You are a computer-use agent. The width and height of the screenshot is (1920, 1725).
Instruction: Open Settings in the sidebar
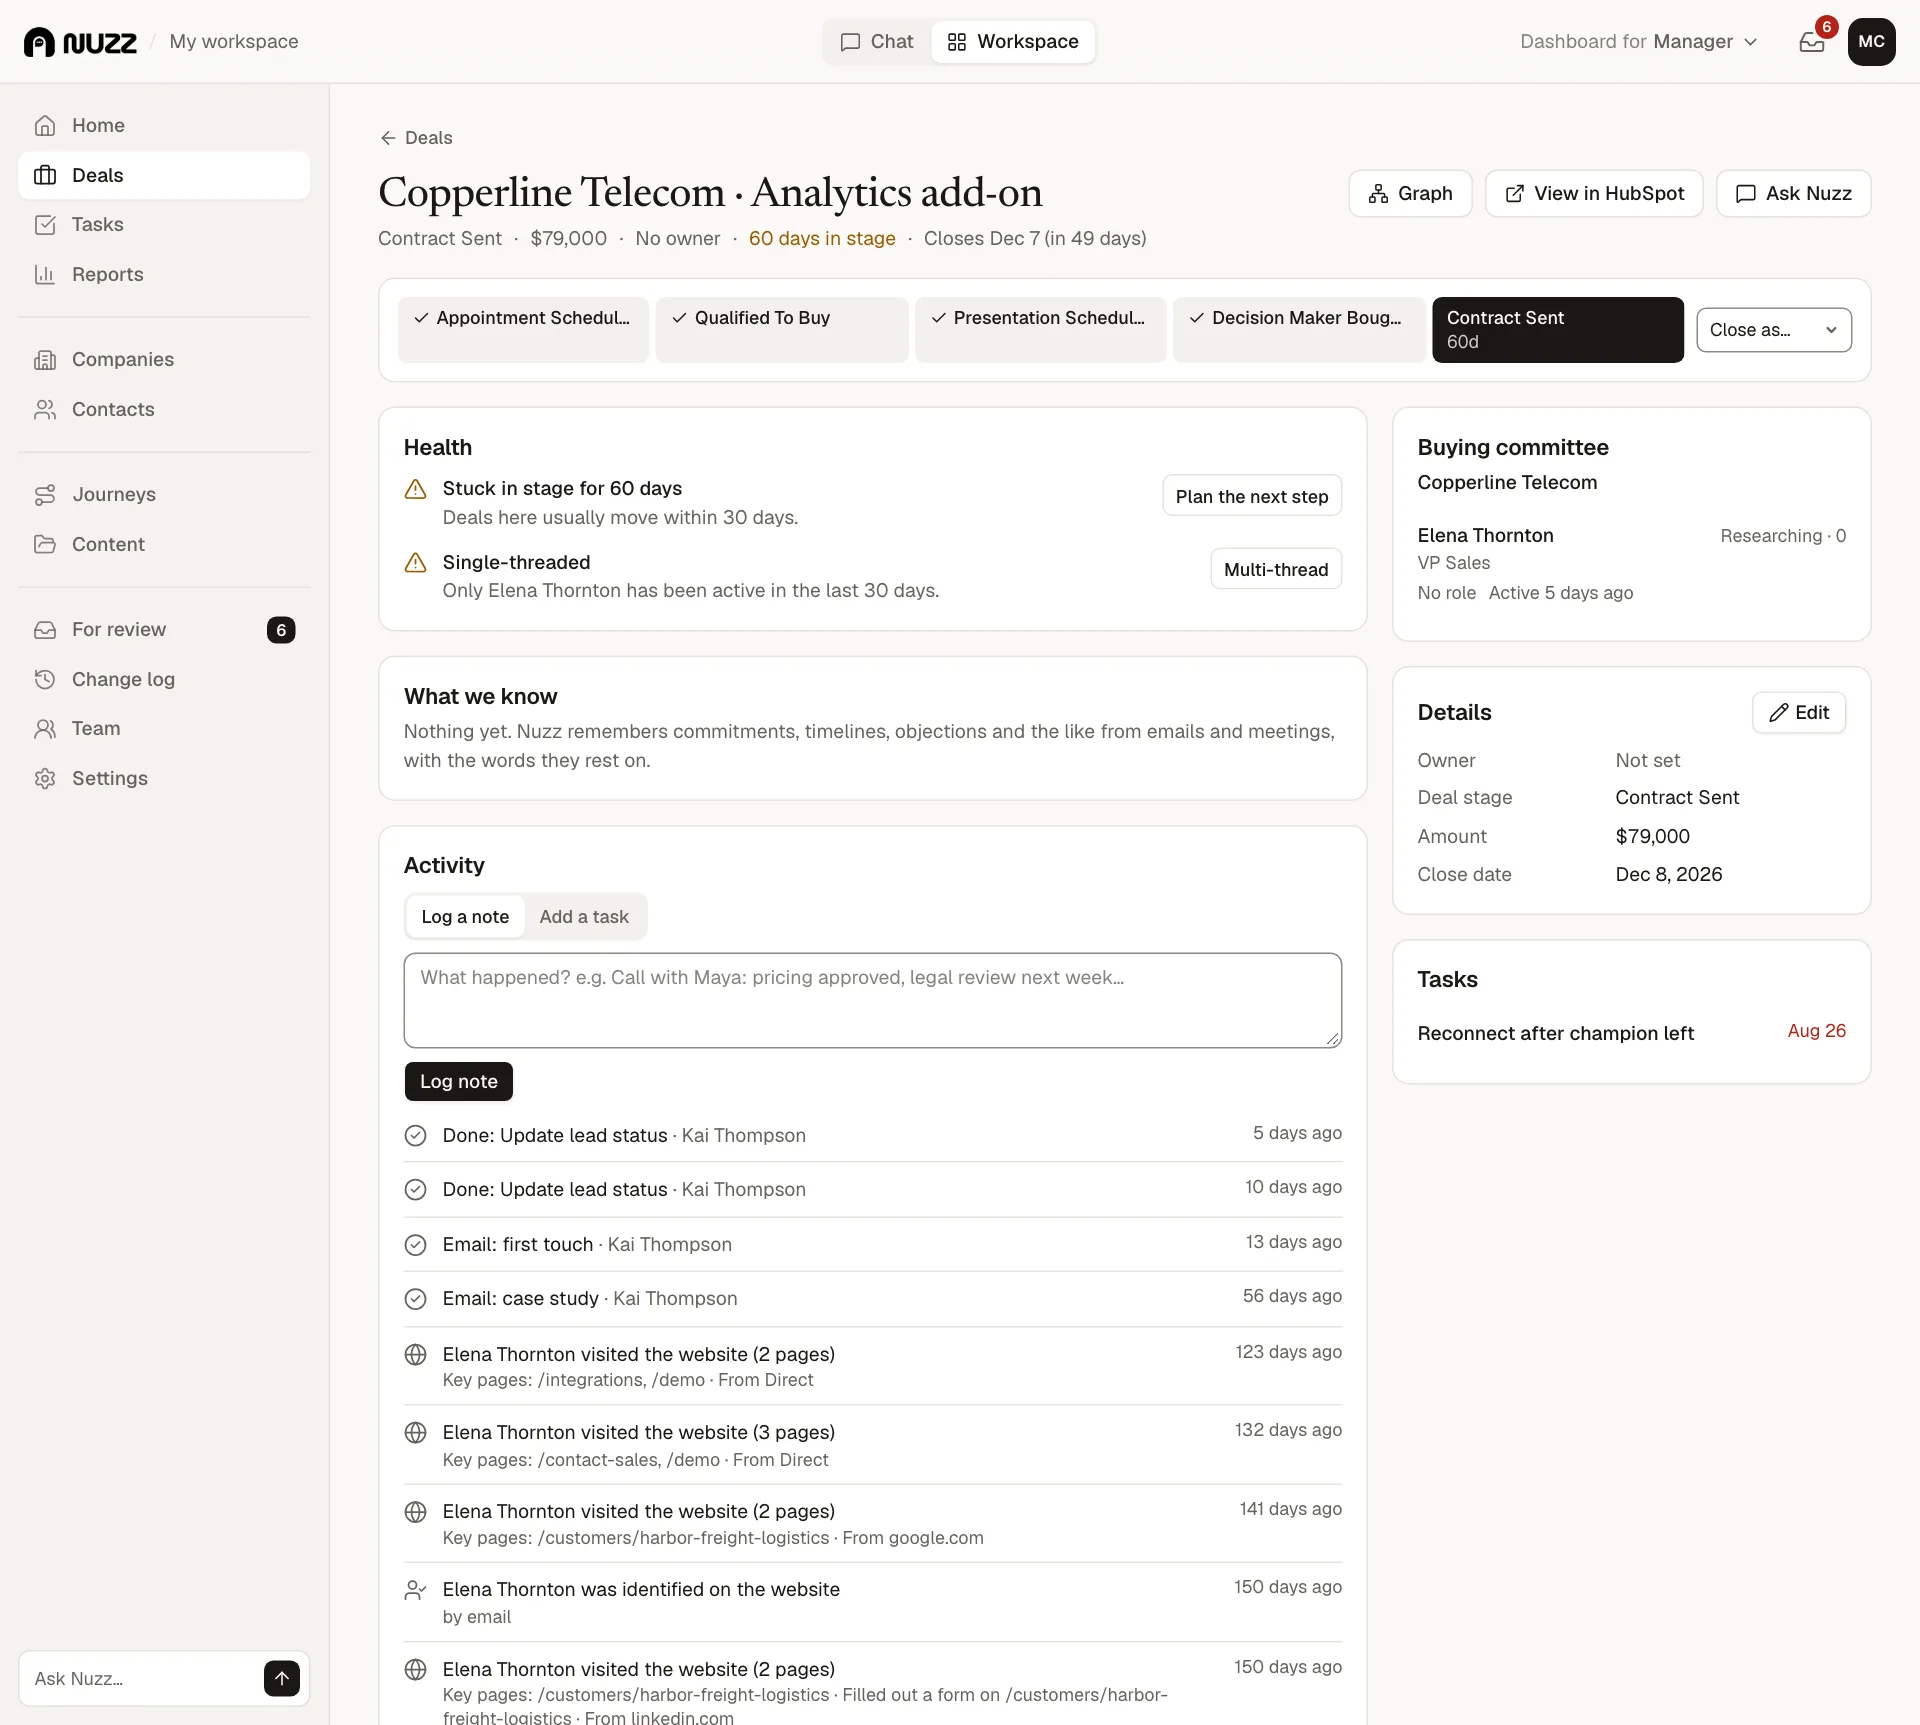tap(164, 778)
